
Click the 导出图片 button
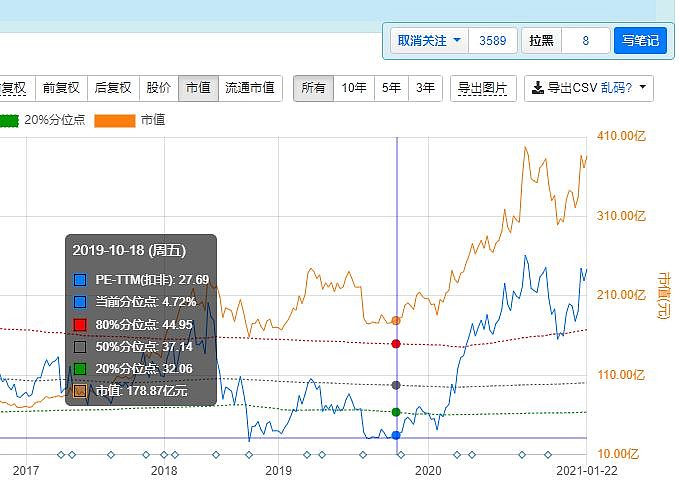coord(483,88)
